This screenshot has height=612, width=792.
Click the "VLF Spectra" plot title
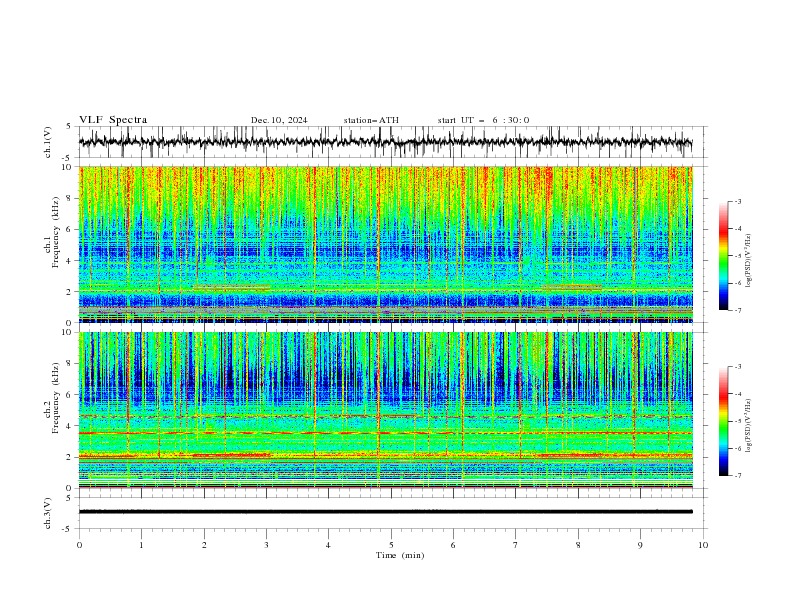pyautogui.click(x=113, y=120)
